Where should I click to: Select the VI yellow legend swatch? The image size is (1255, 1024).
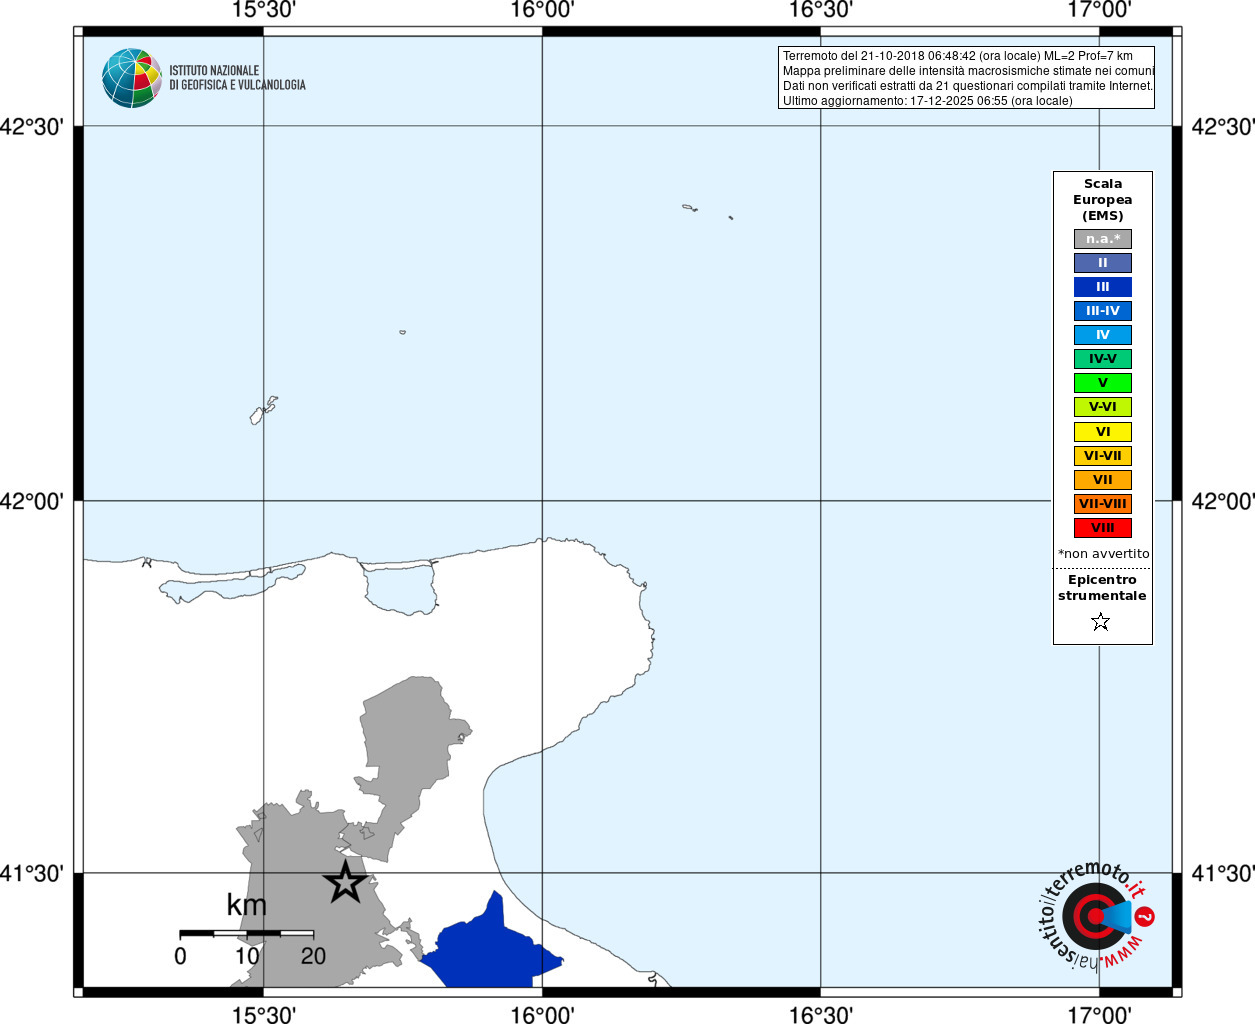(1102, 432)
